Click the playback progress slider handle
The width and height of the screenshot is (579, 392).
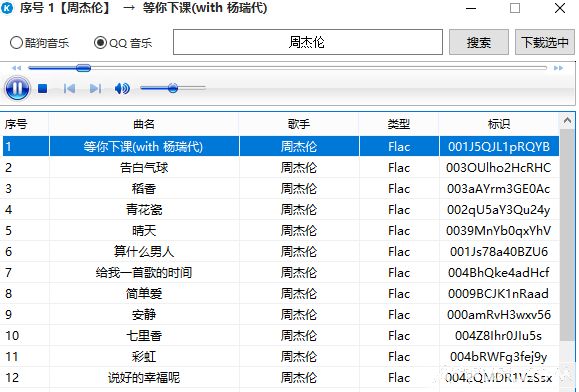pos(83,68)
